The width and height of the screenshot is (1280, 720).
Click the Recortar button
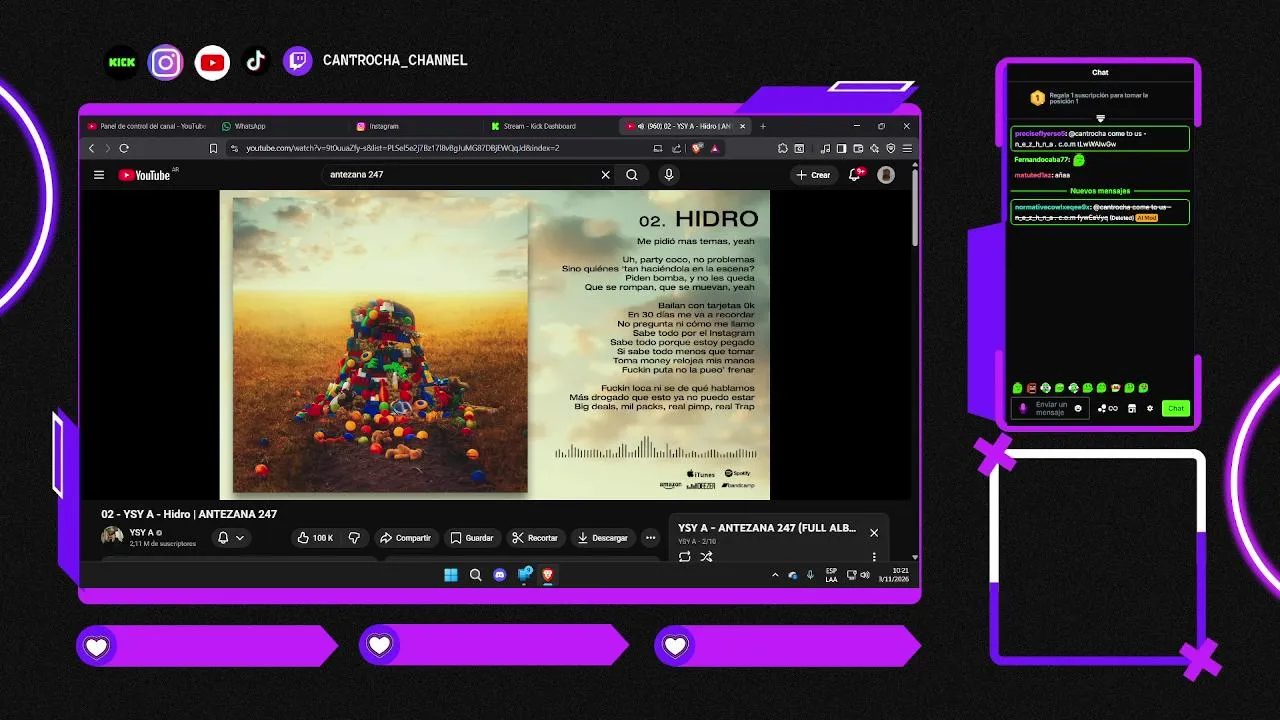535,538
